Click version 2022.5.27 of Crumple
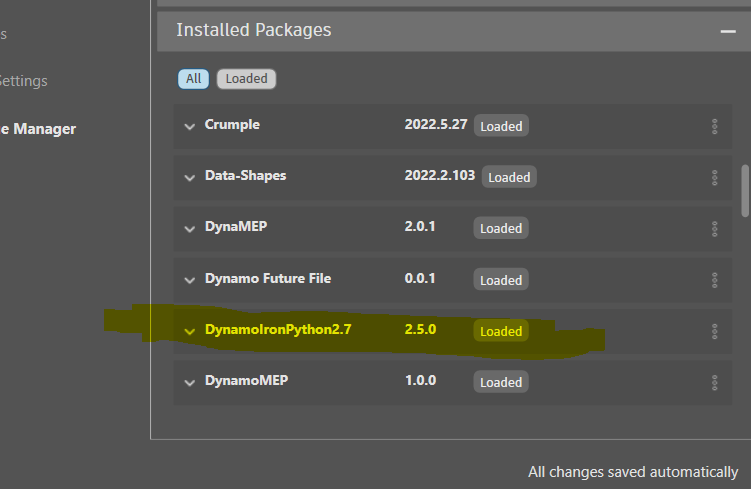Image resolution: width=751 pixels, height=489 pixels. tap(436, 125)
